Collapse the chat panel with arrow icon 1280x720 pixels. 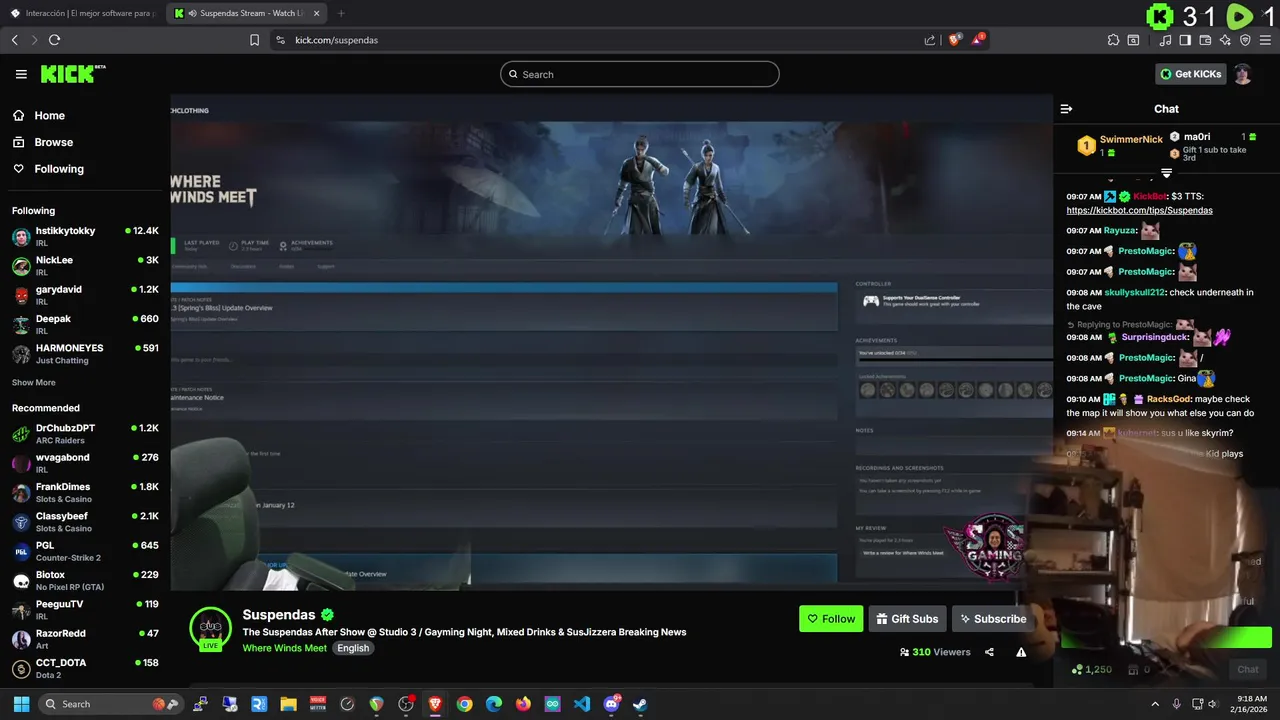(1066, 109)
